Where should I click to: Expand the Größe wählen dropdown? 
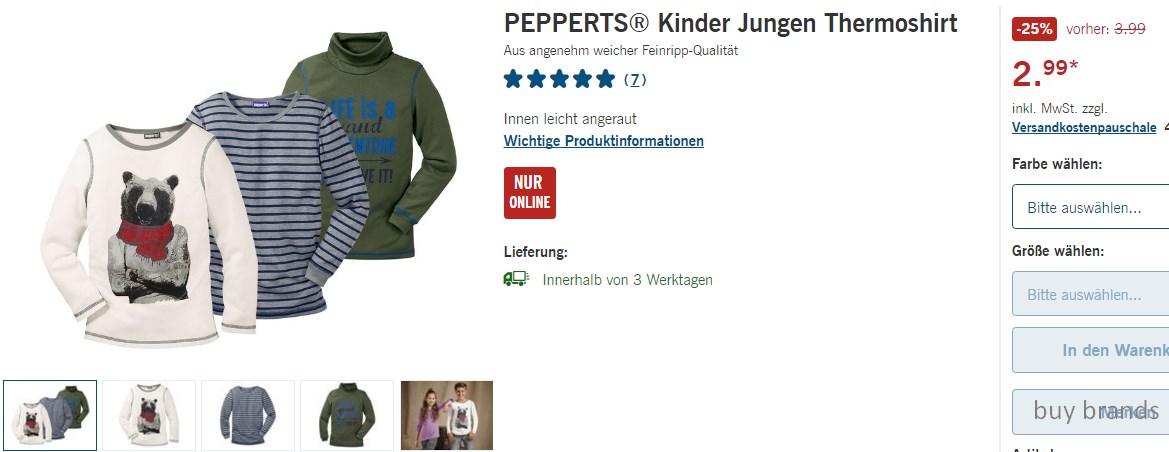pyautogui.click(x=1091, y=294)
